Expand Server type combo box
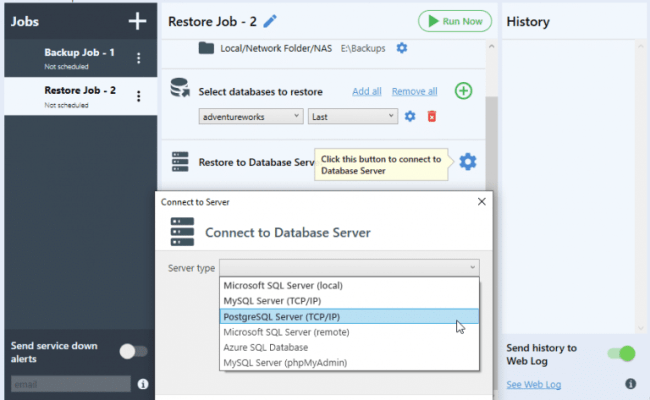 point(349,268)
